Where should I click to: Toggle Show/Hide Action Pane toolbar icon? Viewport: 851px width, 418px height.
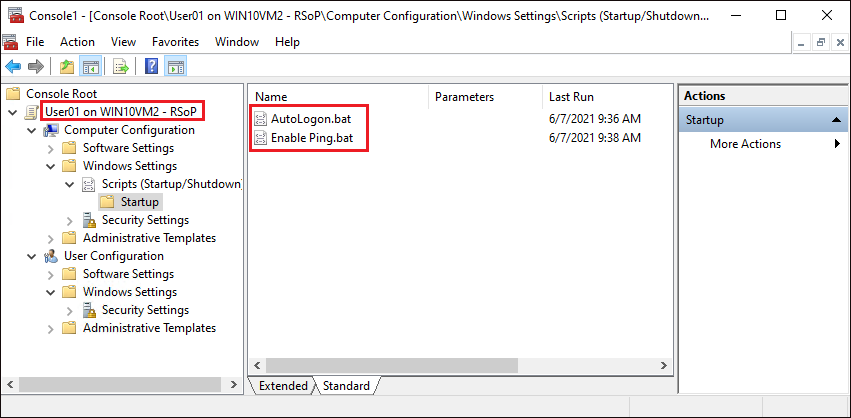176,67
